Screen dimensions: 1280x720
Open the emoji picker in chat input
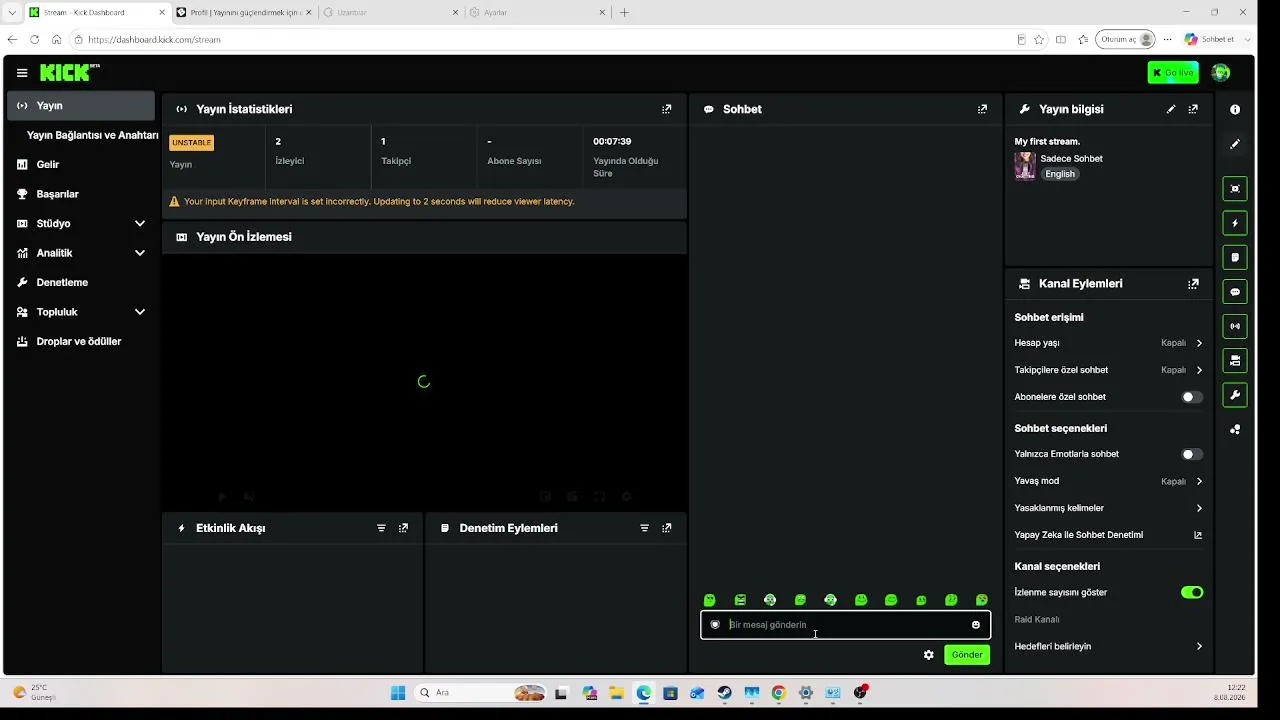click(976, 625)
